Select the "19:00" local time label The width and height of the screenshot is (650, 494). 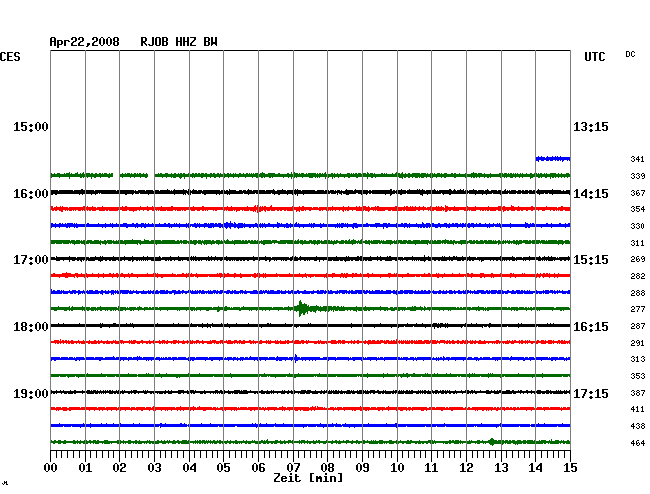coord(31,393)
